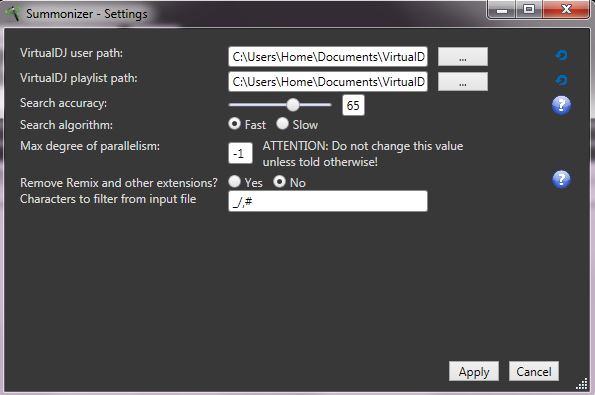Open help for Remove Remix and other extensions

[x=561, y=179]
